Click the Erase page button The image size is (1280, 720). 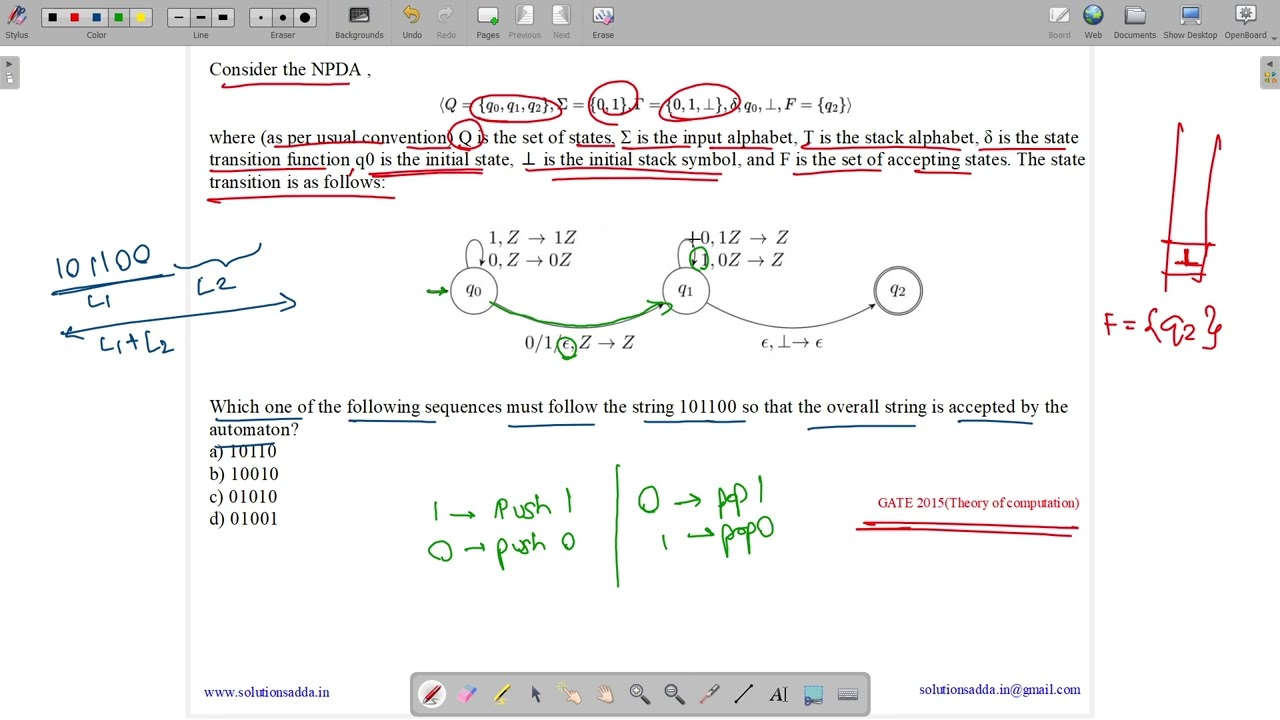(x=603, y=22)
